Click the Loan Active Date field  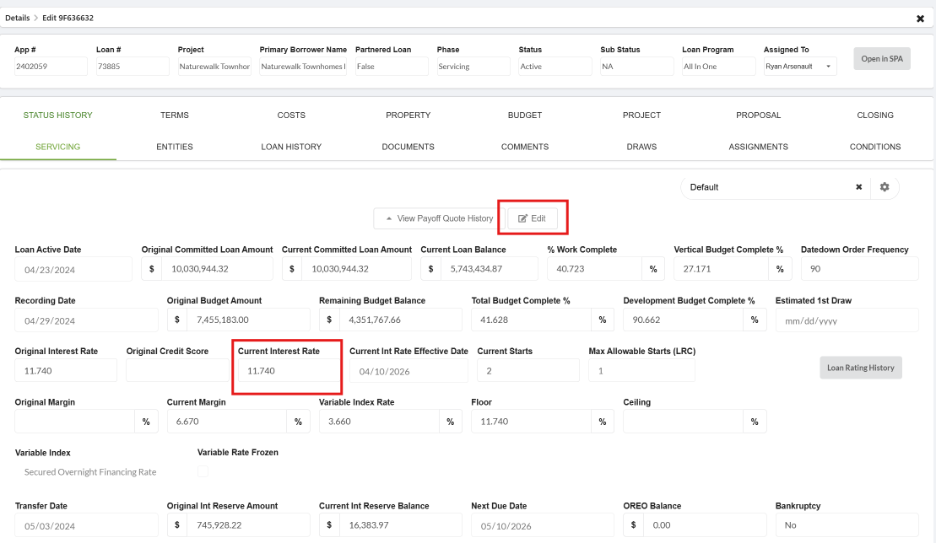click(x=73, y=269)
